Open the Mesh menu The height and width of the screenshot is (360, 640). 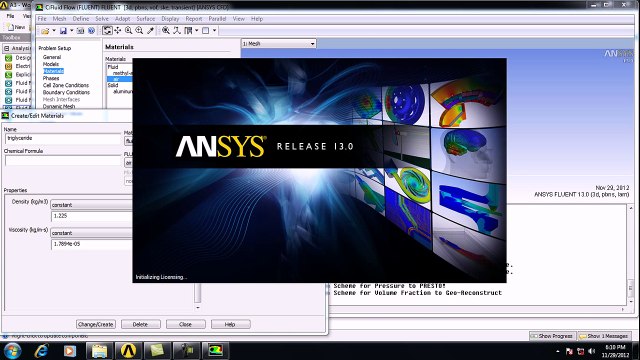(59, 19)
